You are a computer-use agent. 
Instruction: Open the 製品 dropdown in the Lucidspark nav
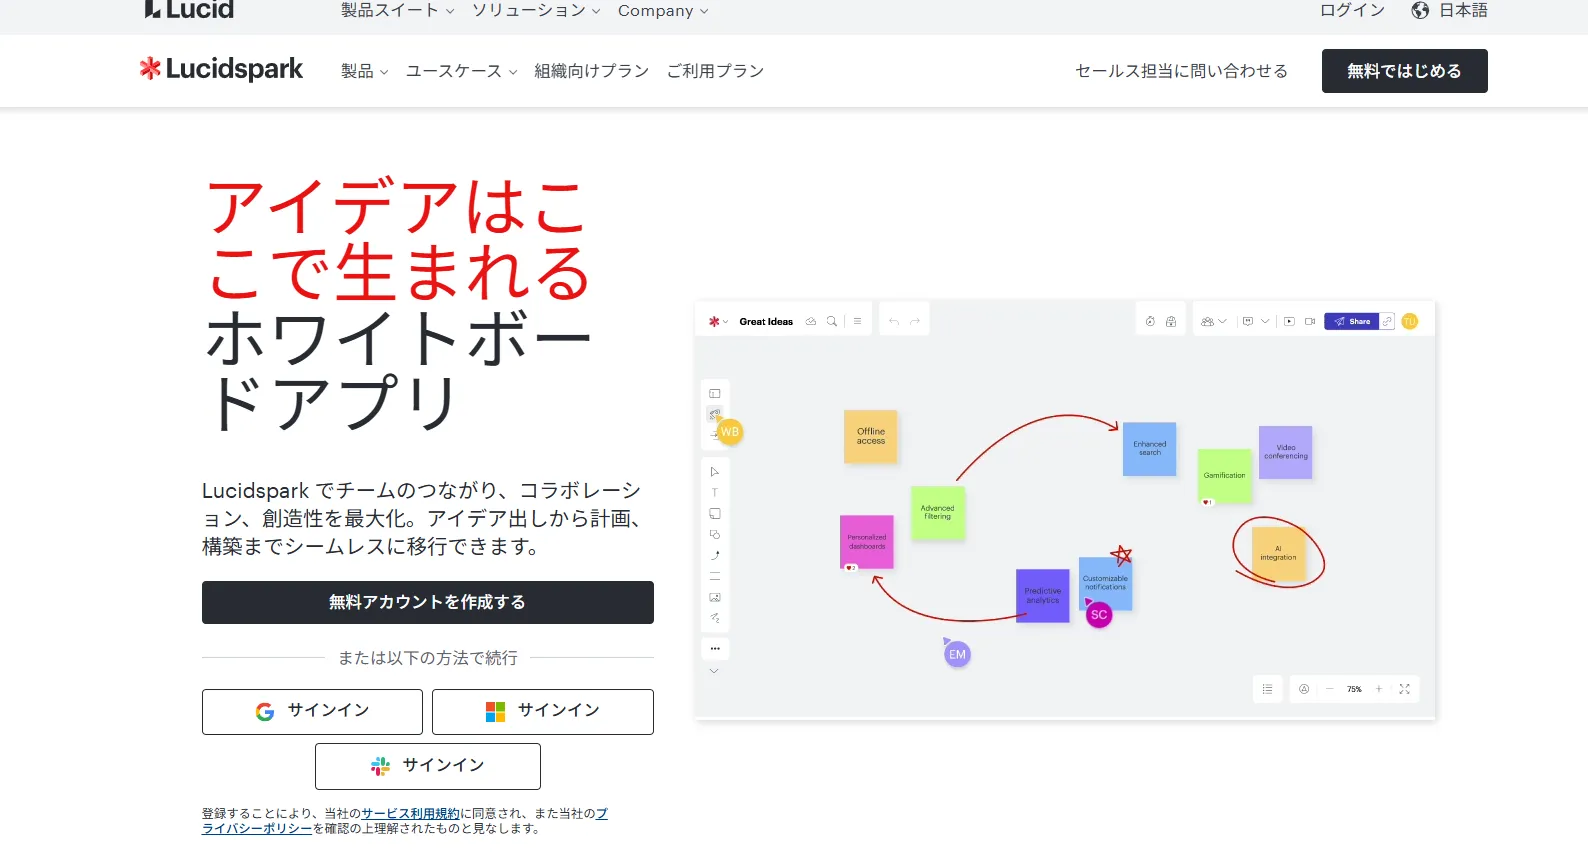point(364,71)
